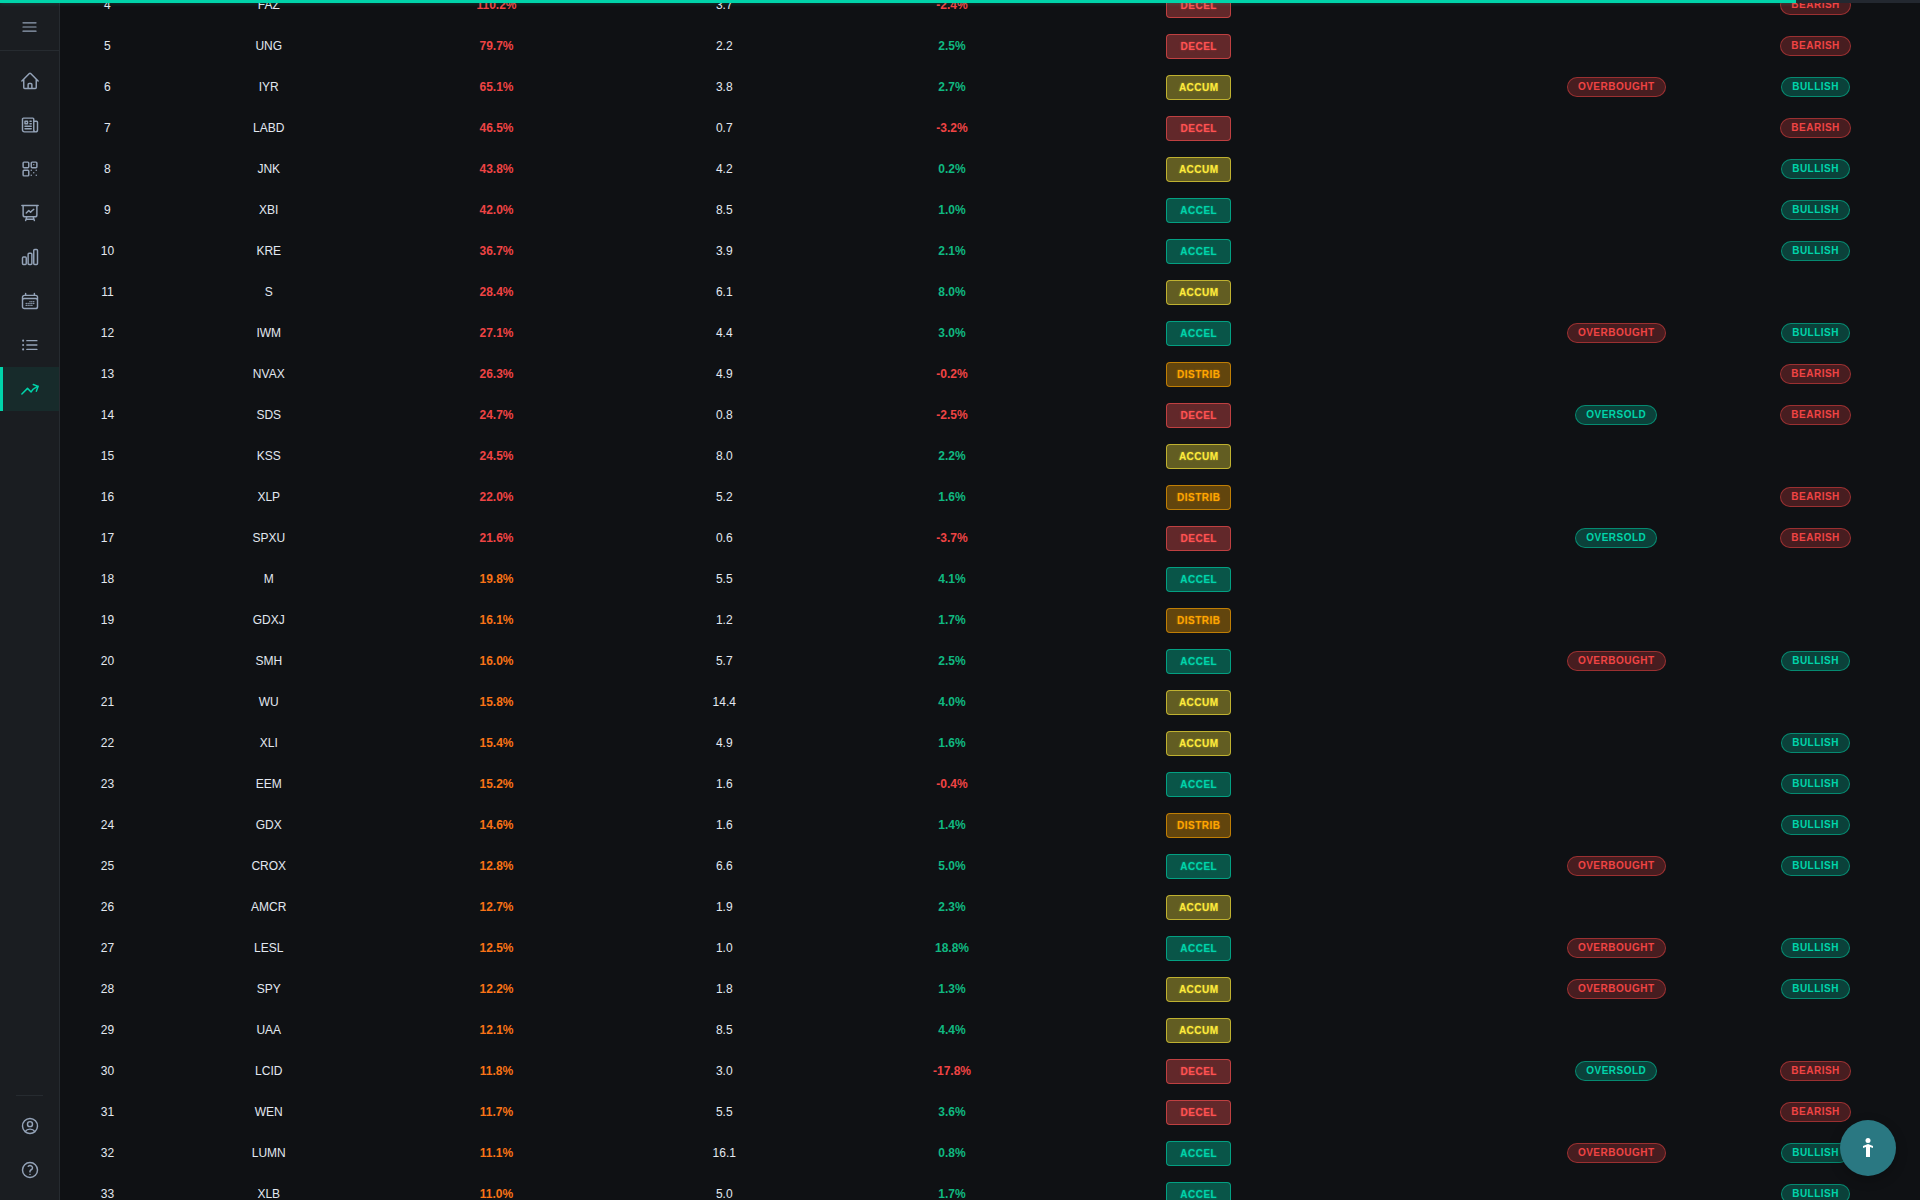This screenshot has height=1200, width=1920.
Task: Click the -3.7% change in SPXU row
Action: click(952, 538)
